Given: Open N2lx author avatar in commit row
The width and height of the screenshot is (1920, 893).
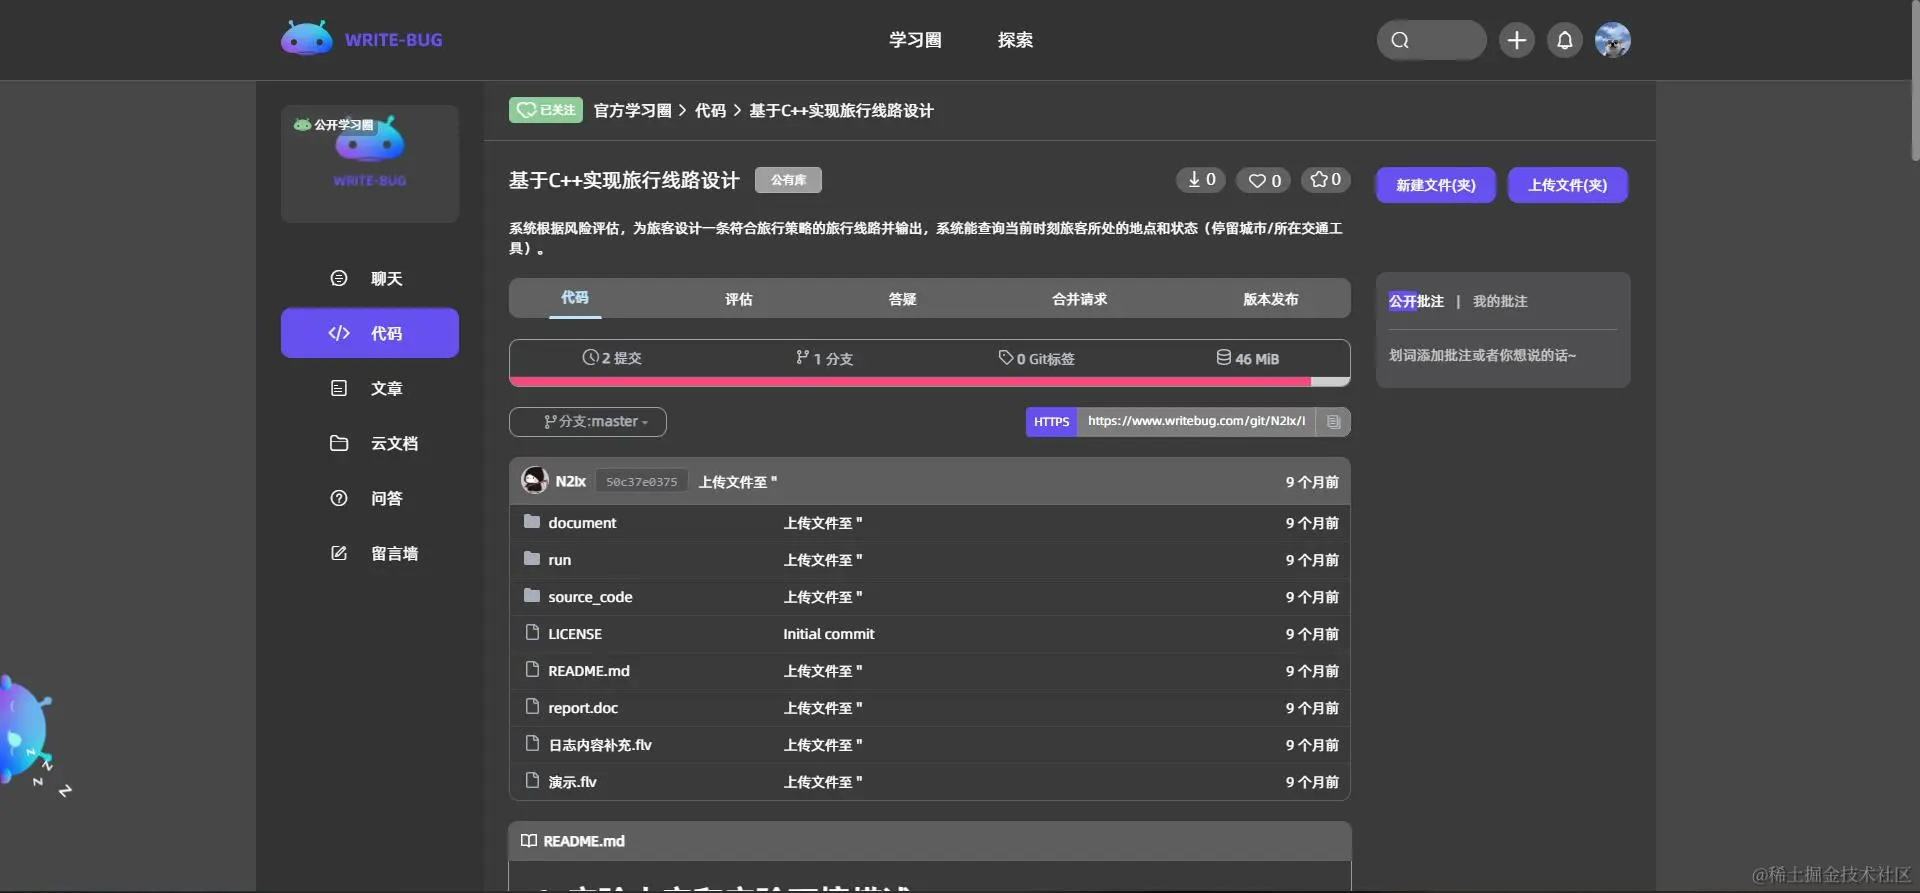Looking at the screenshot, I should (535, 481).
